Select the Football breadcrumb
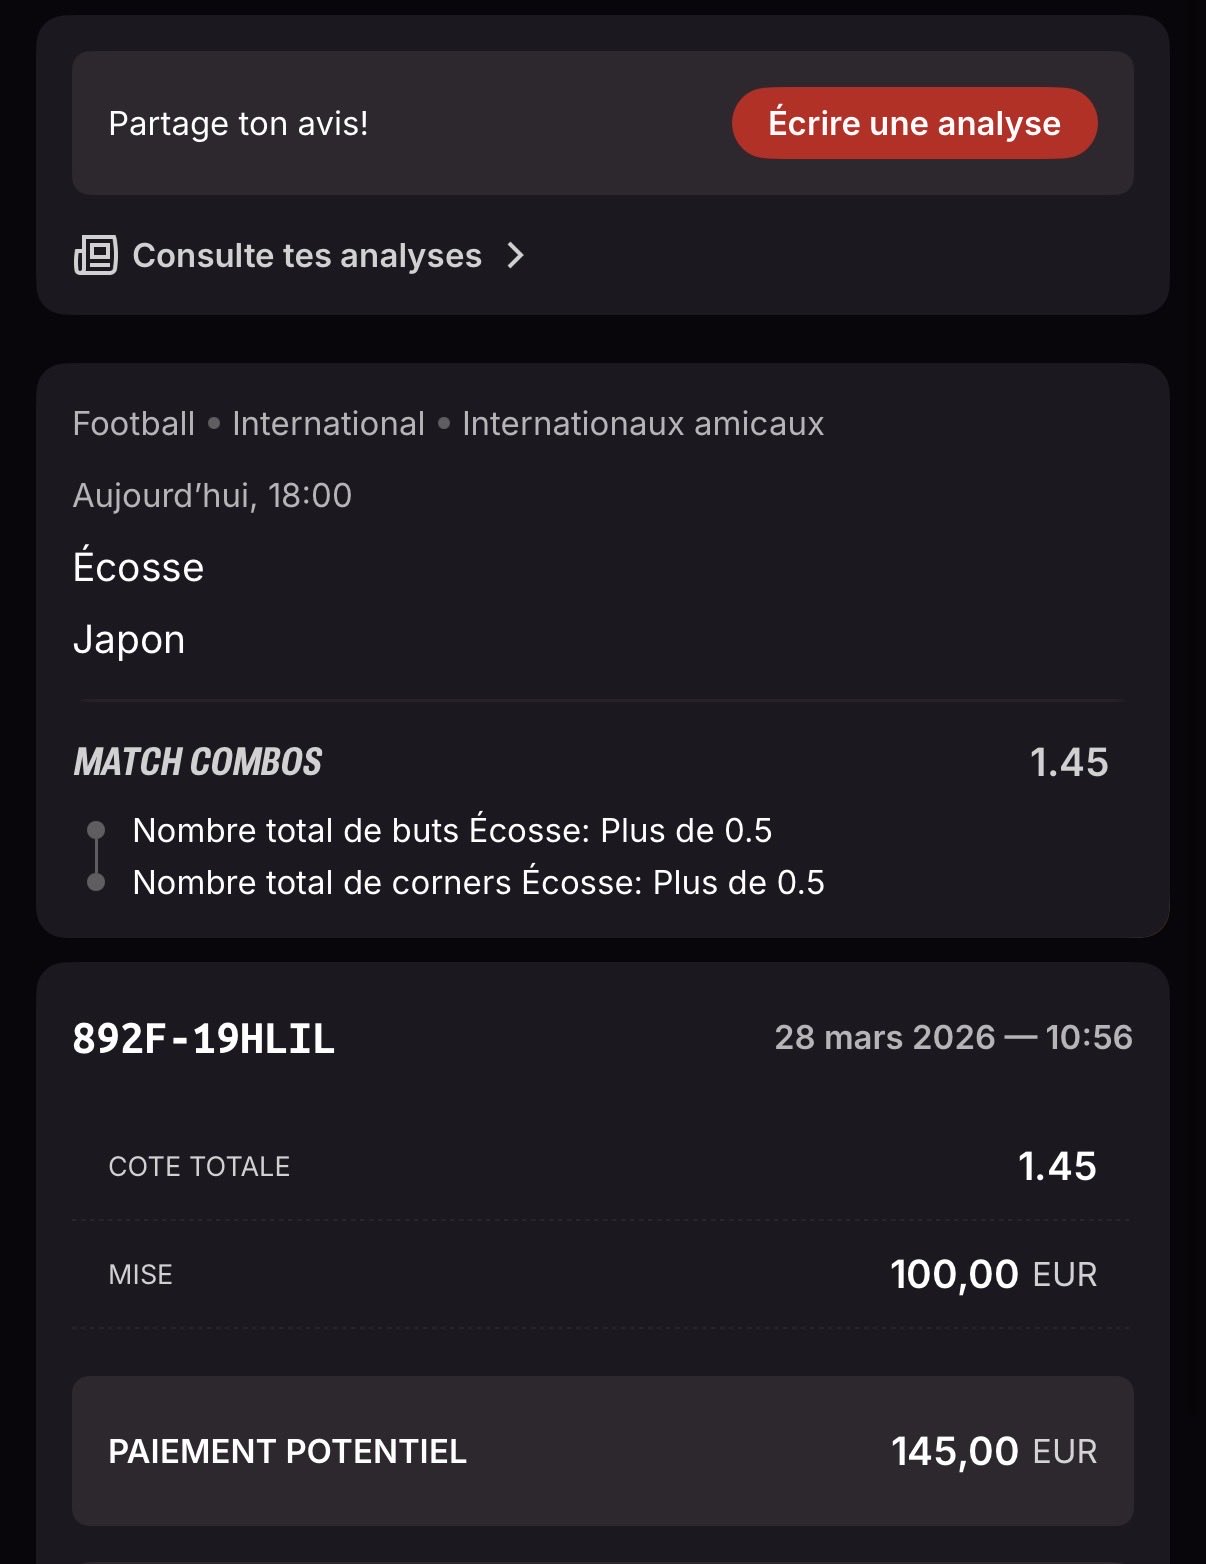The width and height of the screenshot is (1206, 1564). pyautogui.click(x=134, y=424)
